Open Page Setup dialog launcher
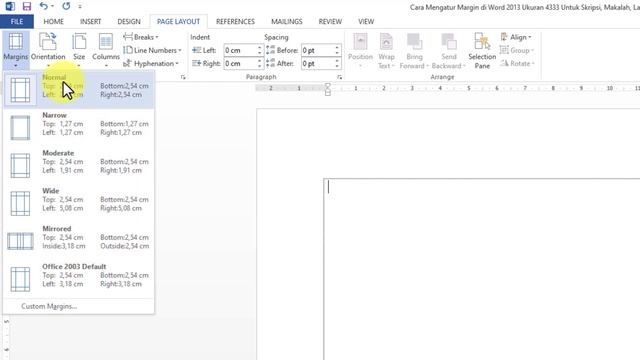Viewport: 640px width, 360px height. coord(183,77)
